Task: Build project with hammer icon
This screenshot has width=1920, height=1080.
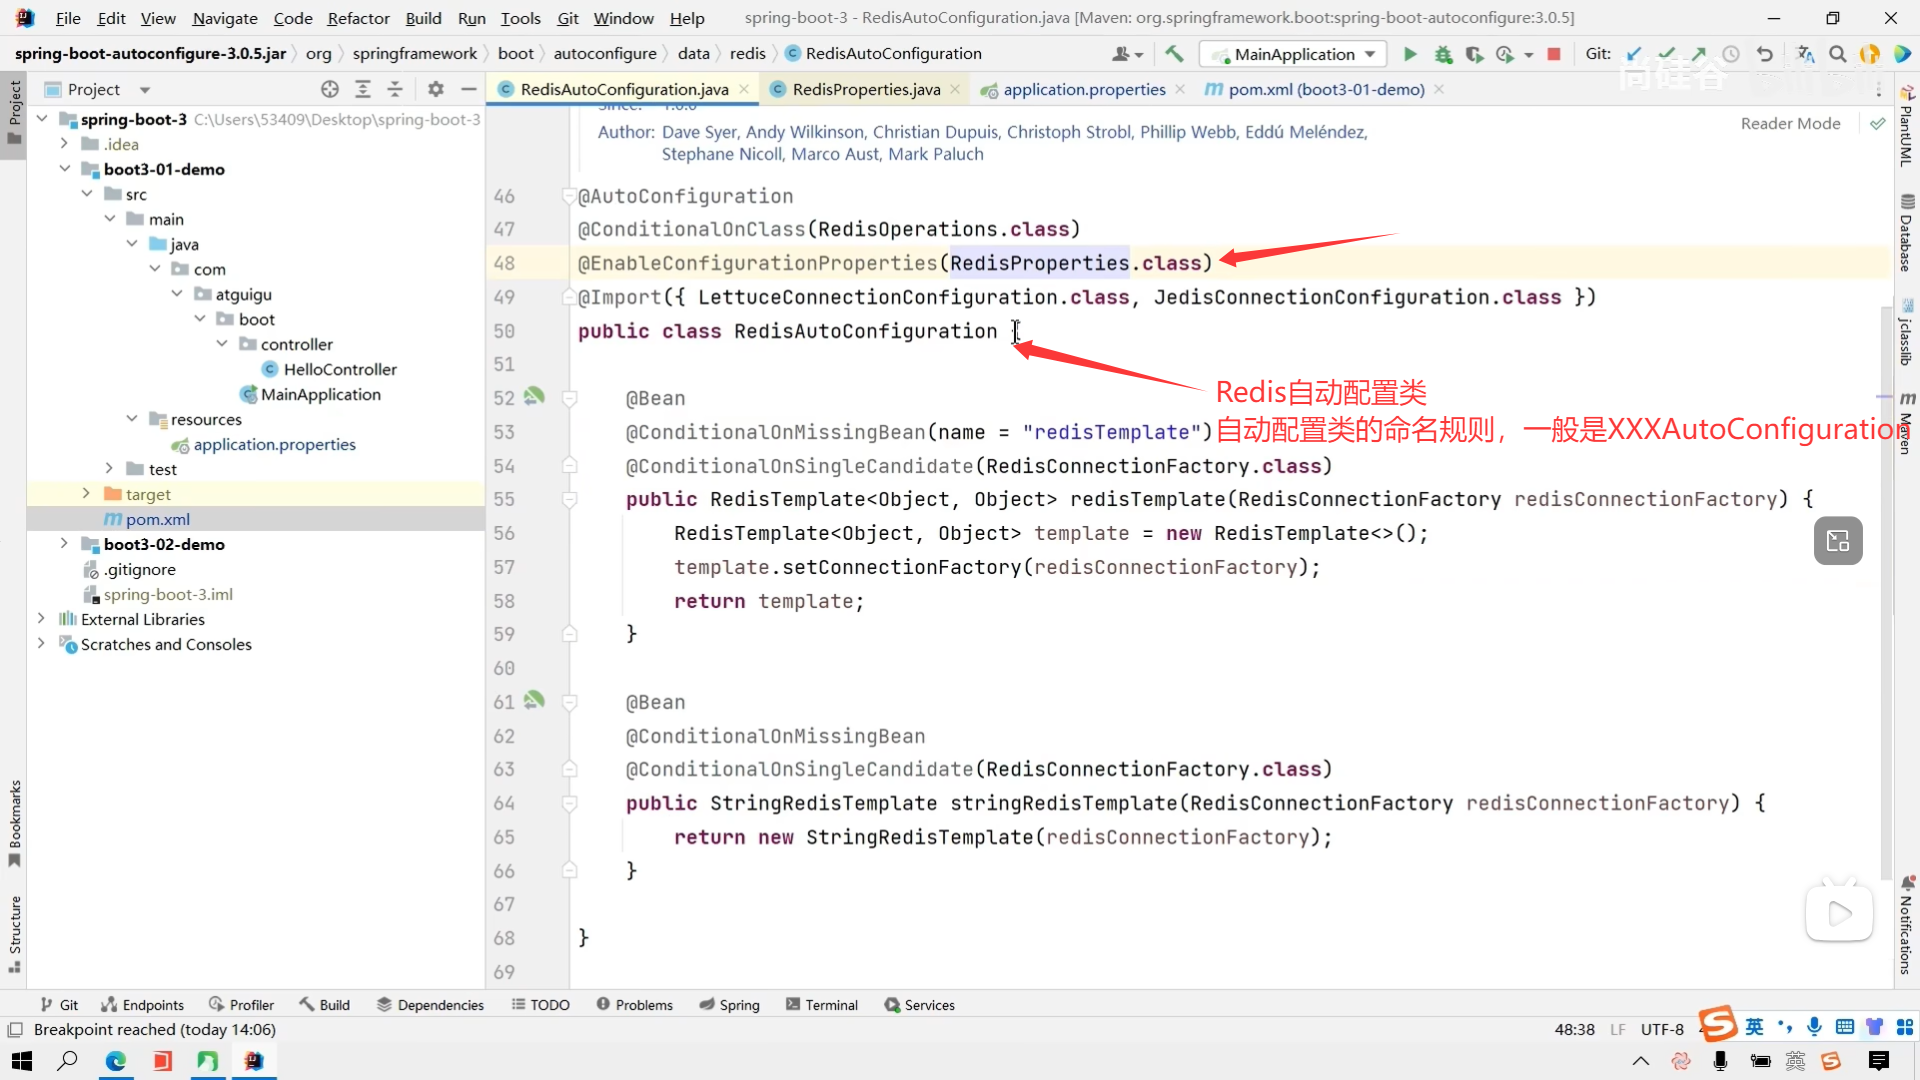Action: 1174,54
